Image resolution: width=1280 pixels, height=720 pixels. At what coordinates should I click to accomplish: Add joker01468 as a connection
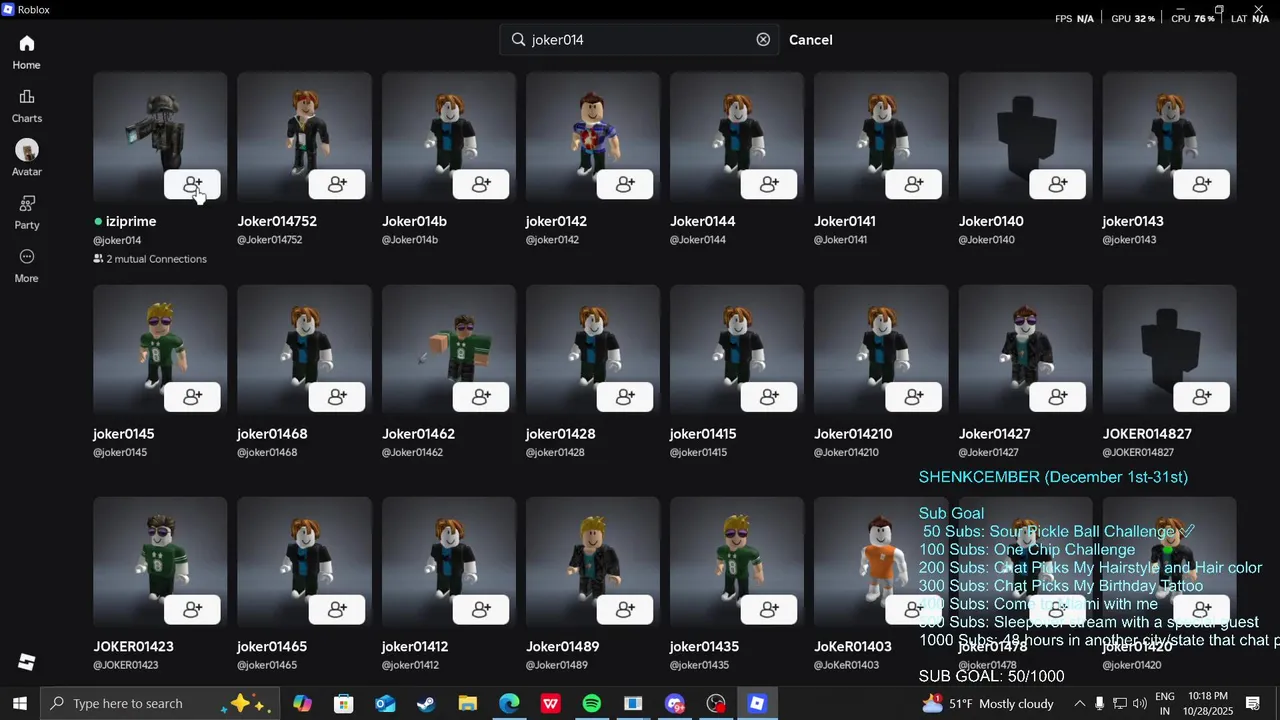(x=337, y=398)
